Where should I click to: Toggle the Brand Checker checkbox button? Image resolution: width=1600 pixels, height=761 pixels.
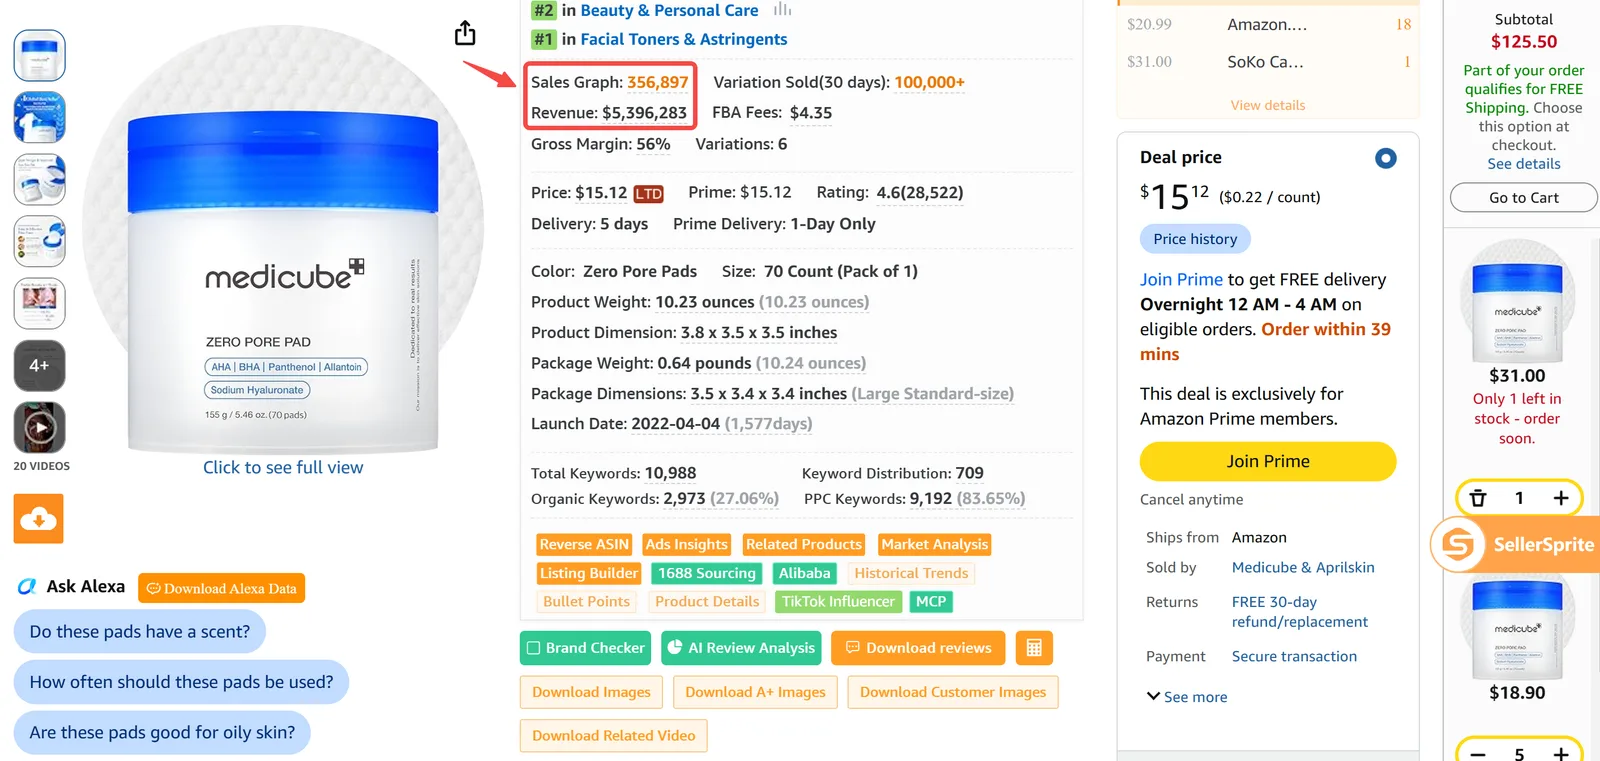pyautogui.click(x=585, y=648)
